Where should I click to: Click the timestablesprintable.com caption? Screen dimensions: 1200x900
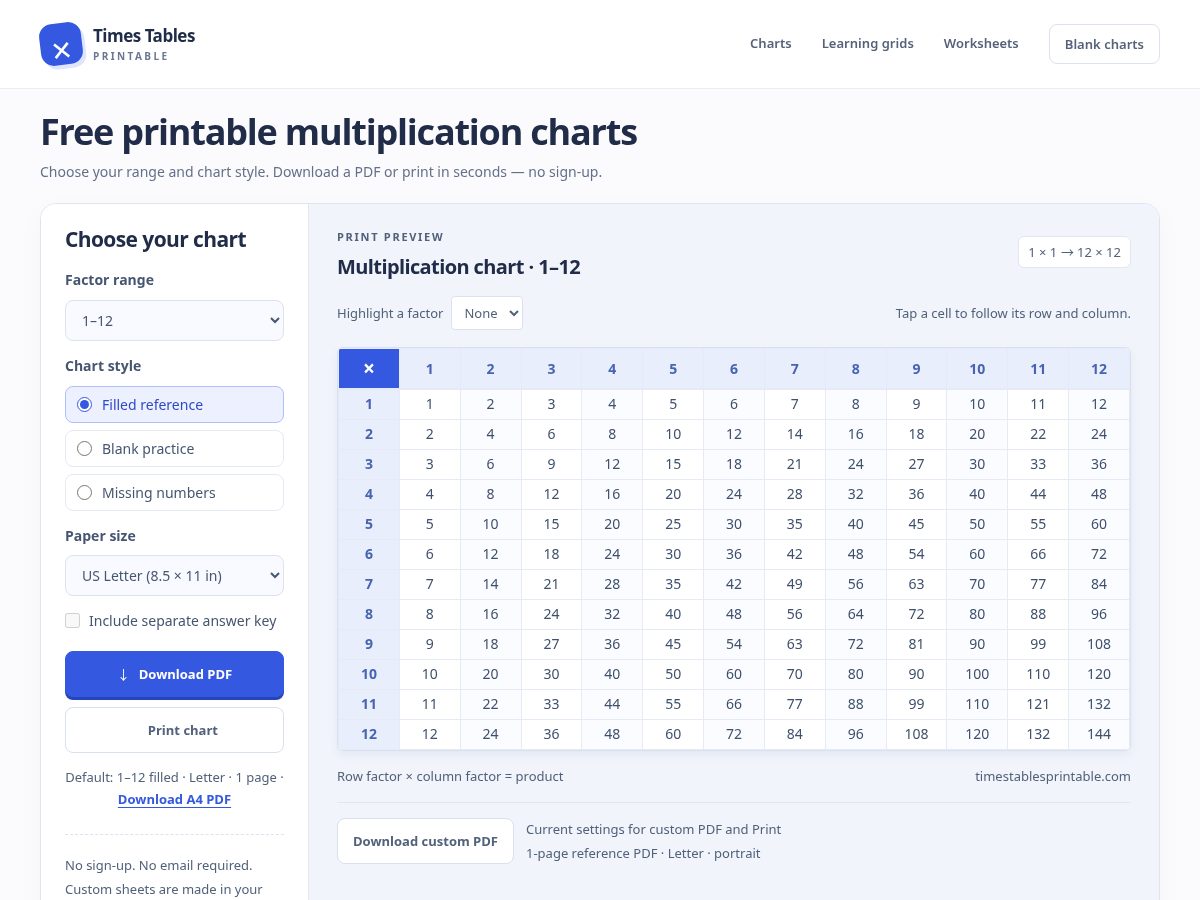pos(1053,776)
